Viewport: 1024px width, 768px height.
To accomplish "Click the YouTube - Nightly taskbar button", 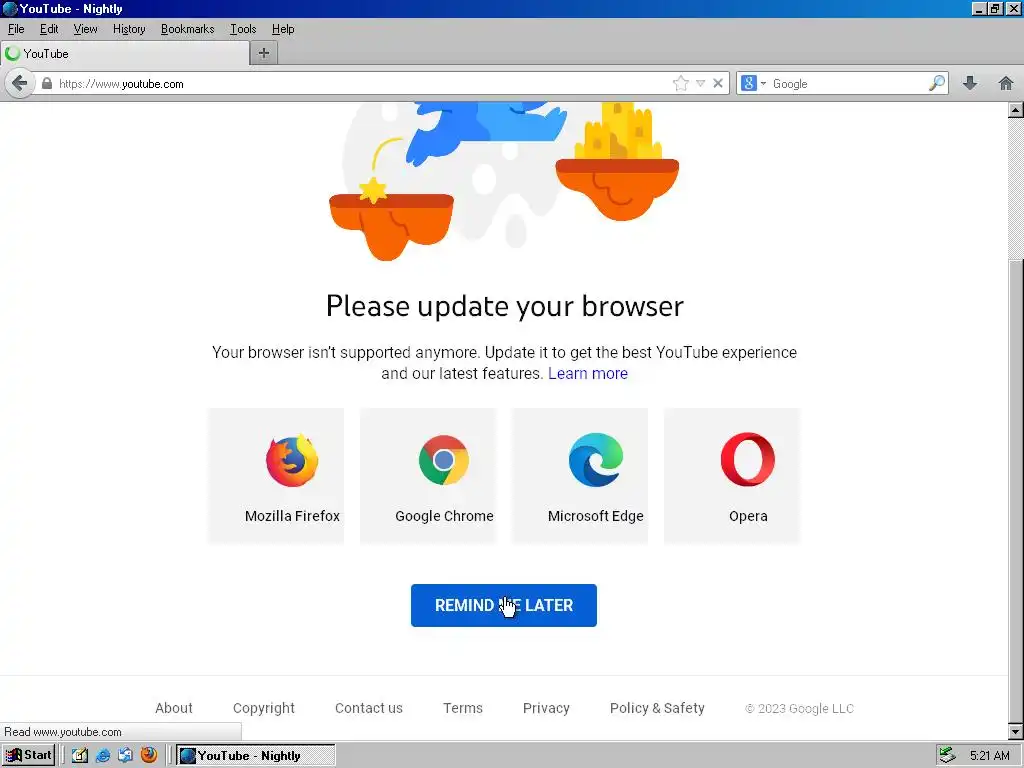I will (x=256, y=756).
